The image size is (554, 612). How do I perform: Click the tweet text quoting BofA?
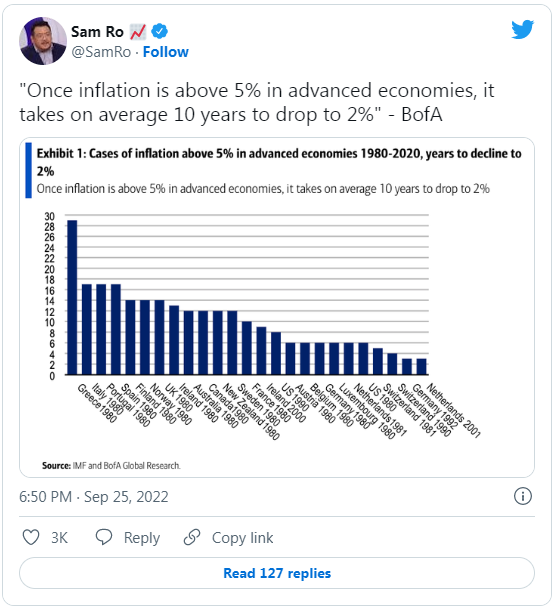(x=257, y=102)
